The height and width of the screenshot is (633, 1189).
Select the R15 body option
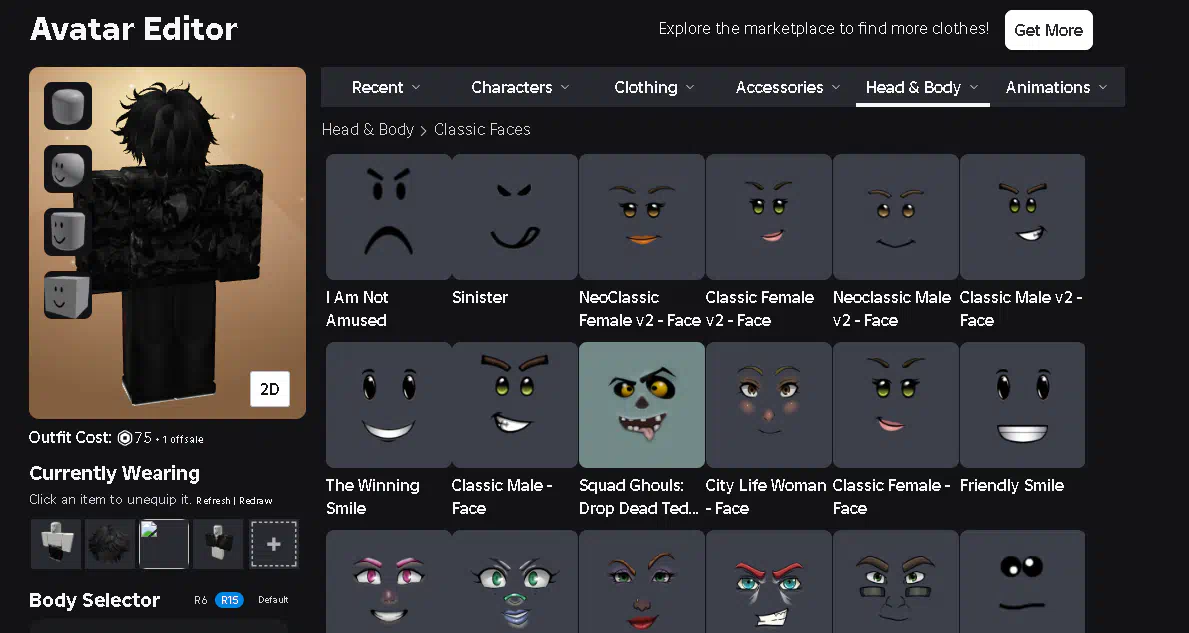pos(229,600)
